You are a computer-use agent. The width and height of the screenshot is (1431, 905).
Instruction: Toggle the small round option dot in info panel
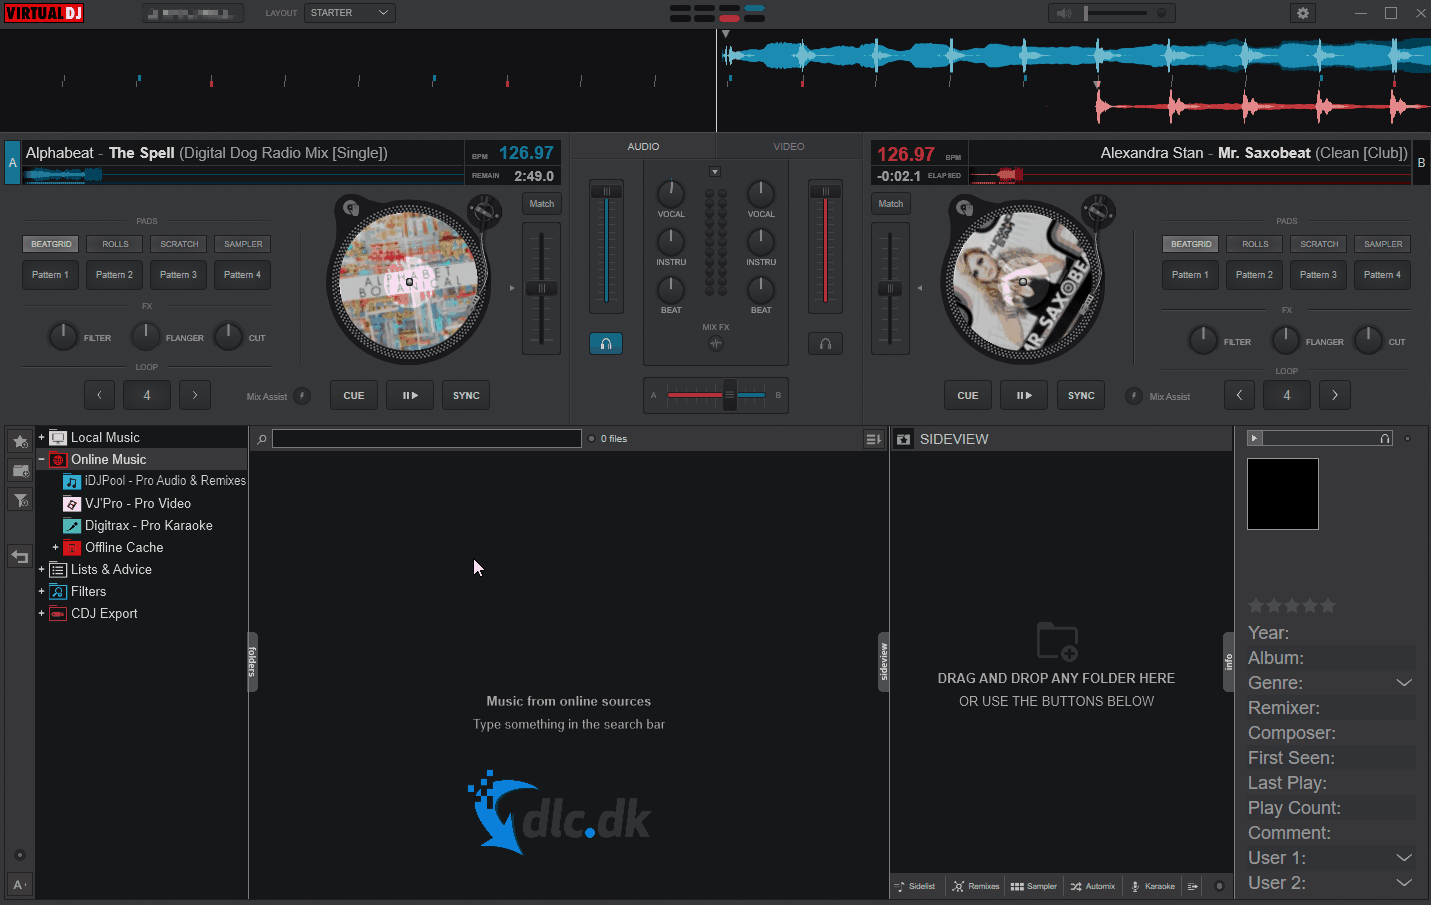pos(1407,438)
